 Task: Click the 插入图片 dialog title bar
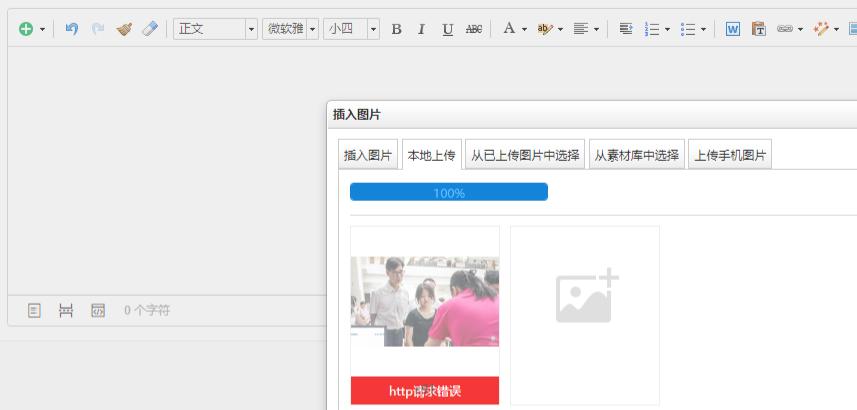pyautogui.click(x=592, y=115)
